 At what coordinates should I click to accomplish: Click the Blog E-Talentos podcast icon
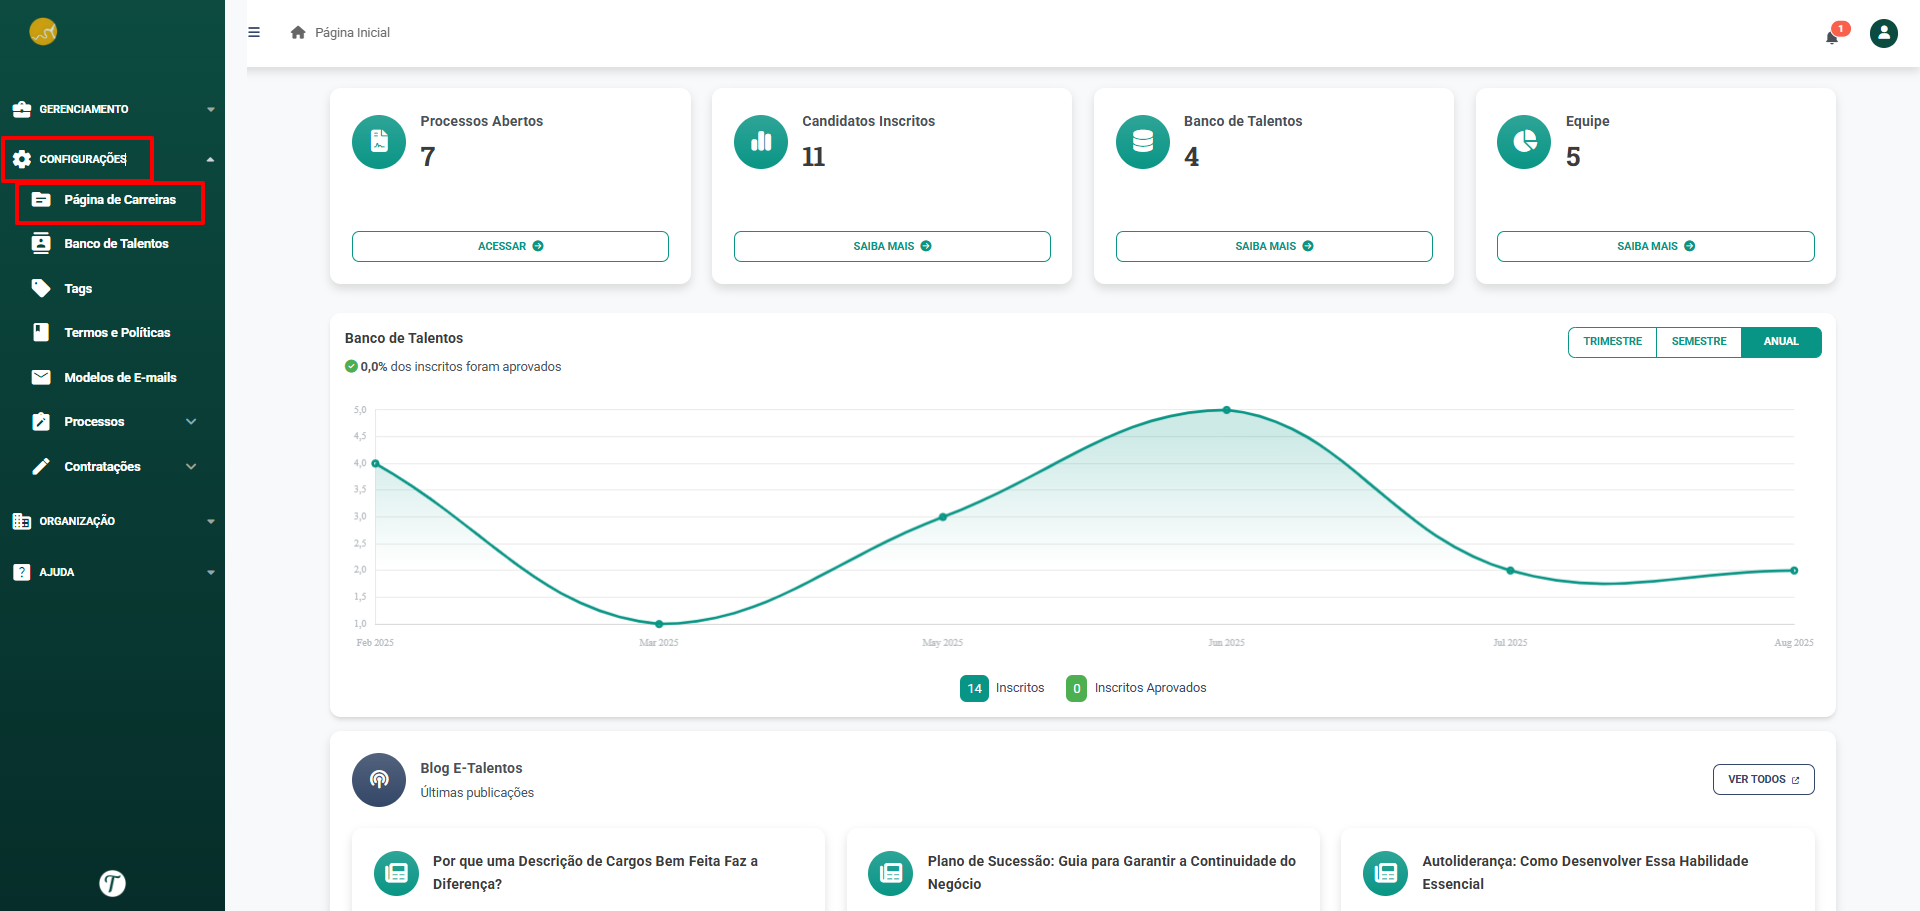[379, 780]
